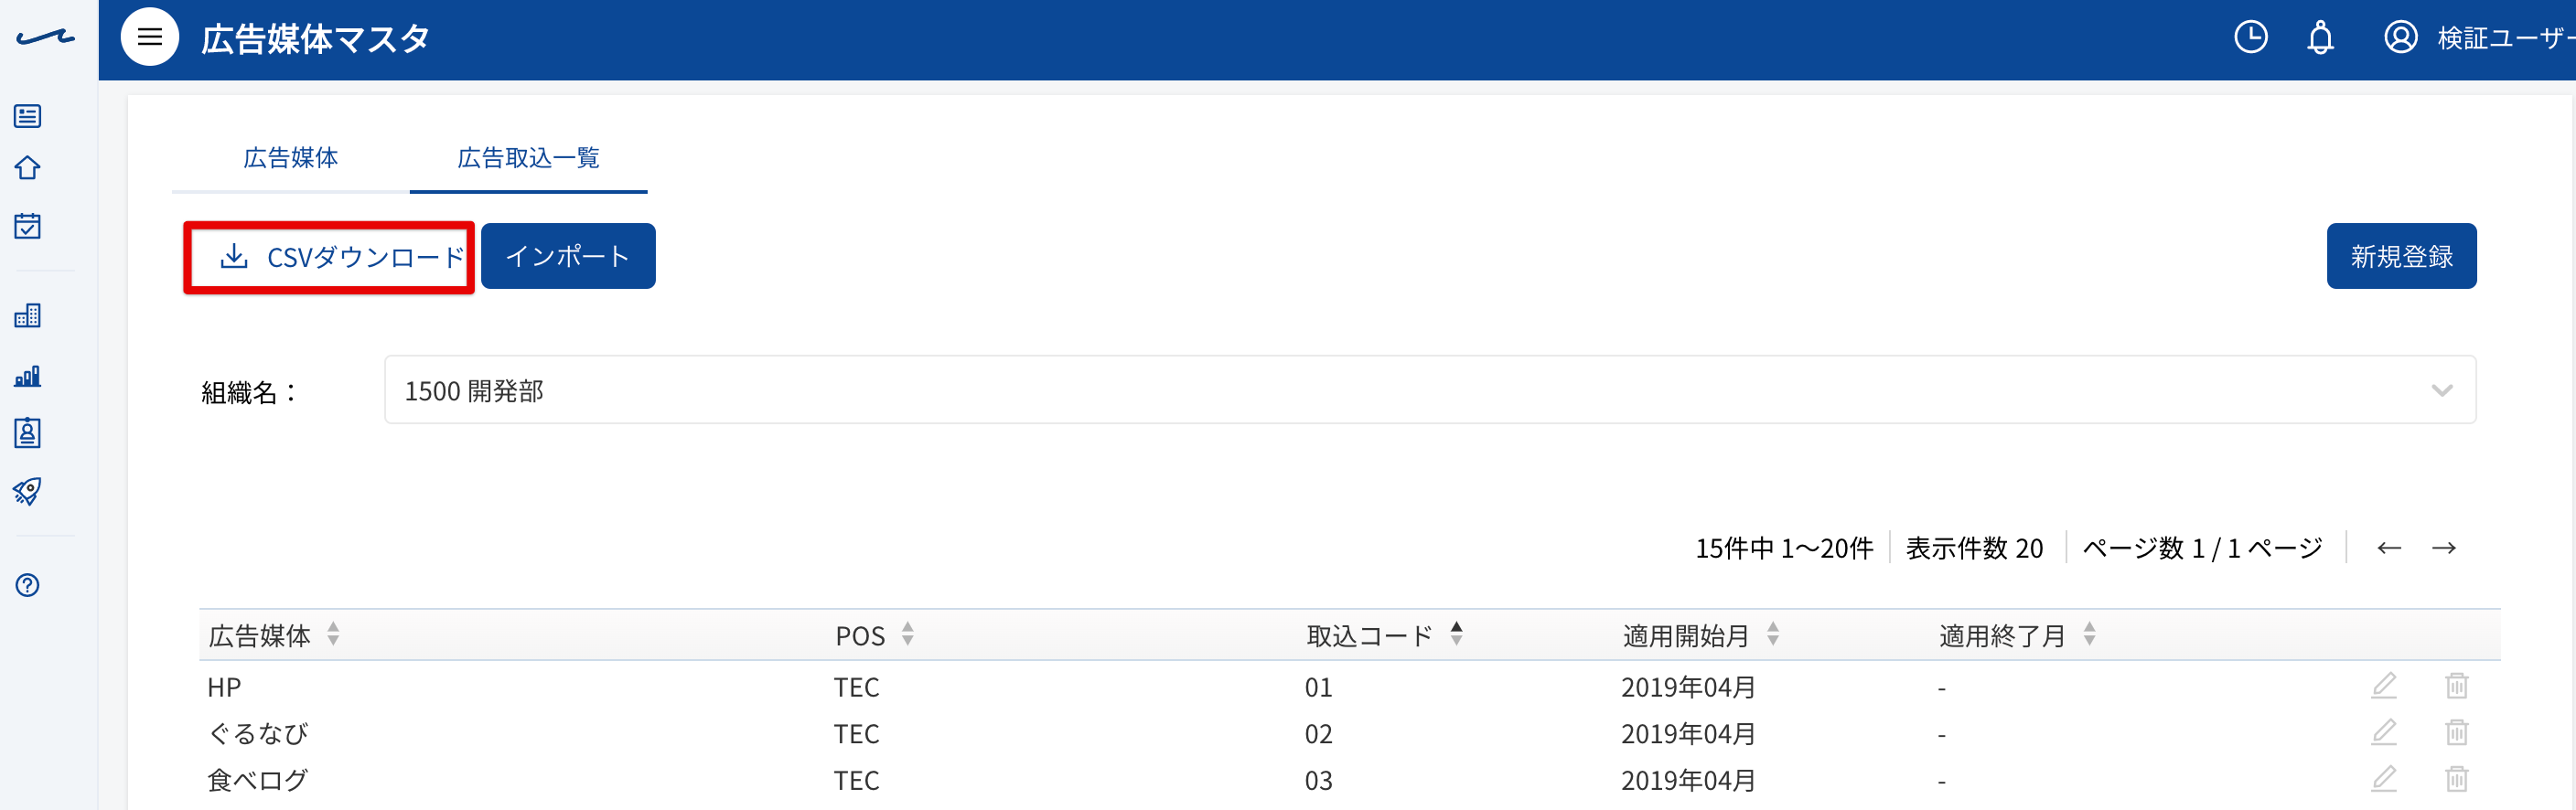Sort by the POS column
Screen dimensions: 2576x810
click(x=907, y=634)
